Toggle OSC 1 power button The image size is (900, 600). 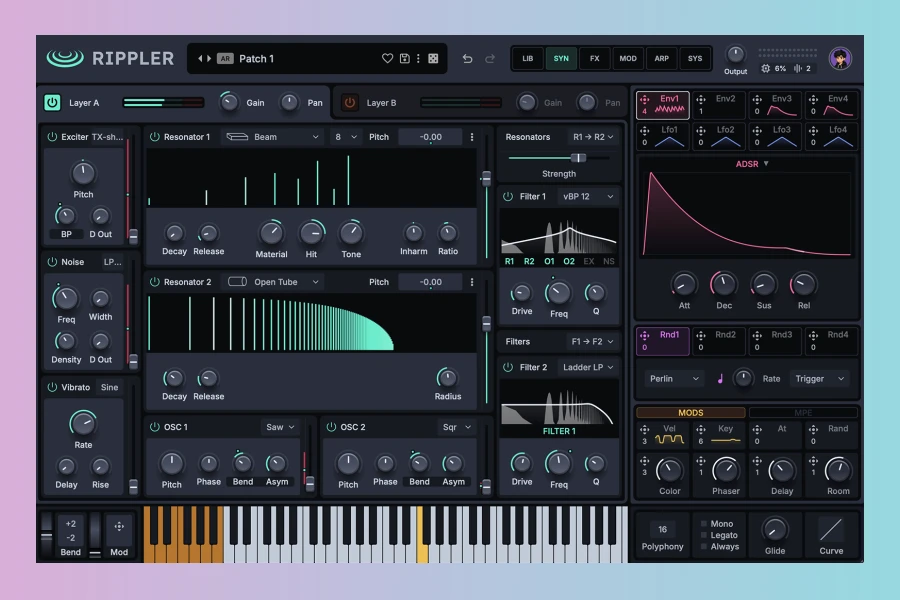pos(154,427)
